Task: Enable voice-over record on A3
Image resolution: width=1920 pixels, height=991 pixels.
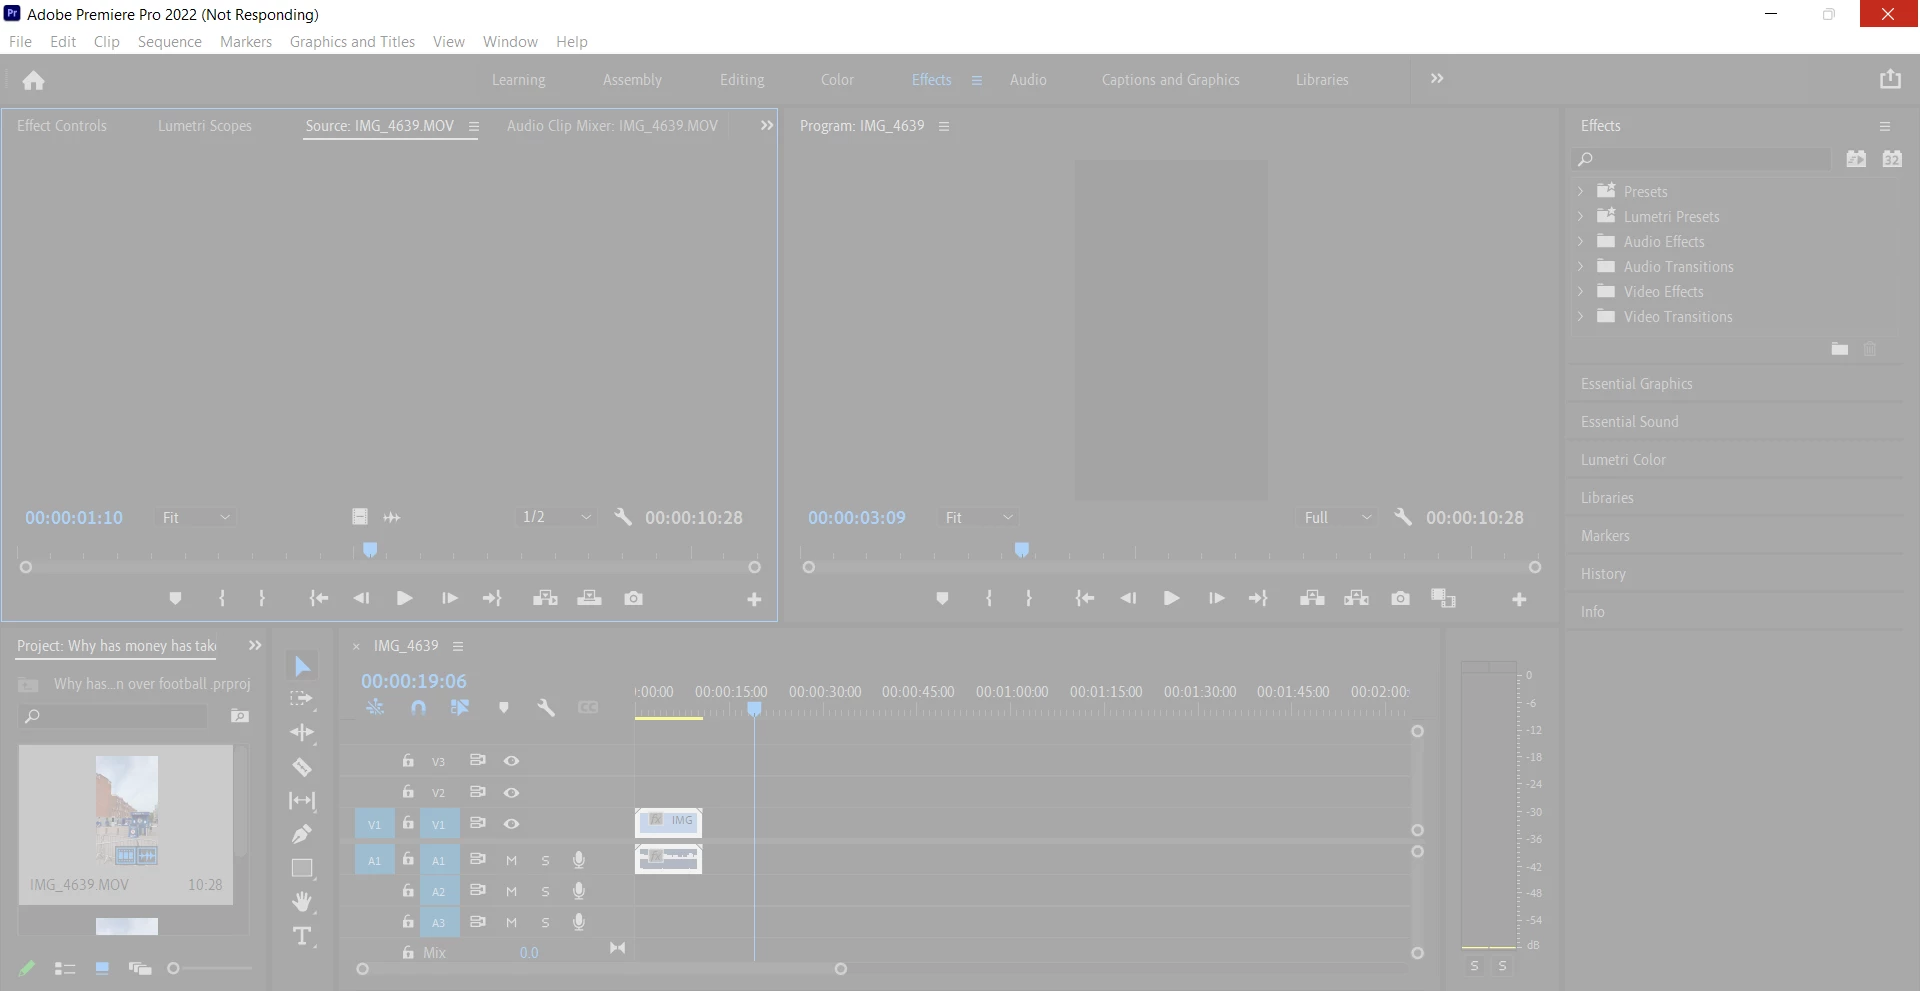Action: click(x=579, y=922)
